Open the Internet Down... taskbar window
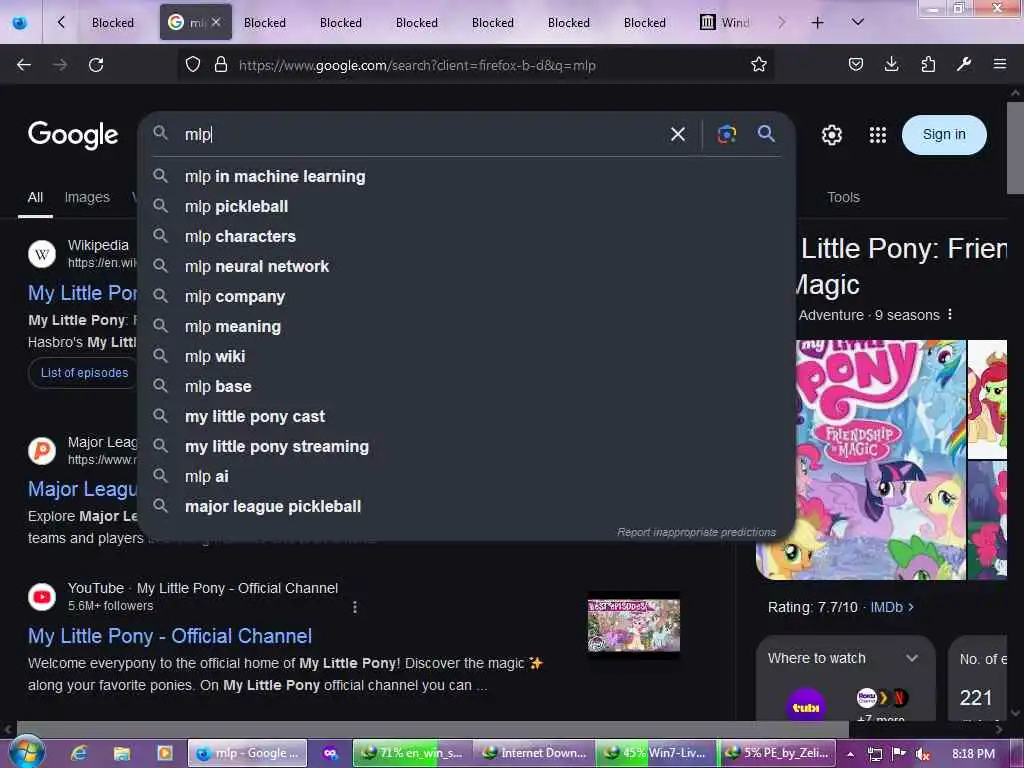 [x=534, y=753]
